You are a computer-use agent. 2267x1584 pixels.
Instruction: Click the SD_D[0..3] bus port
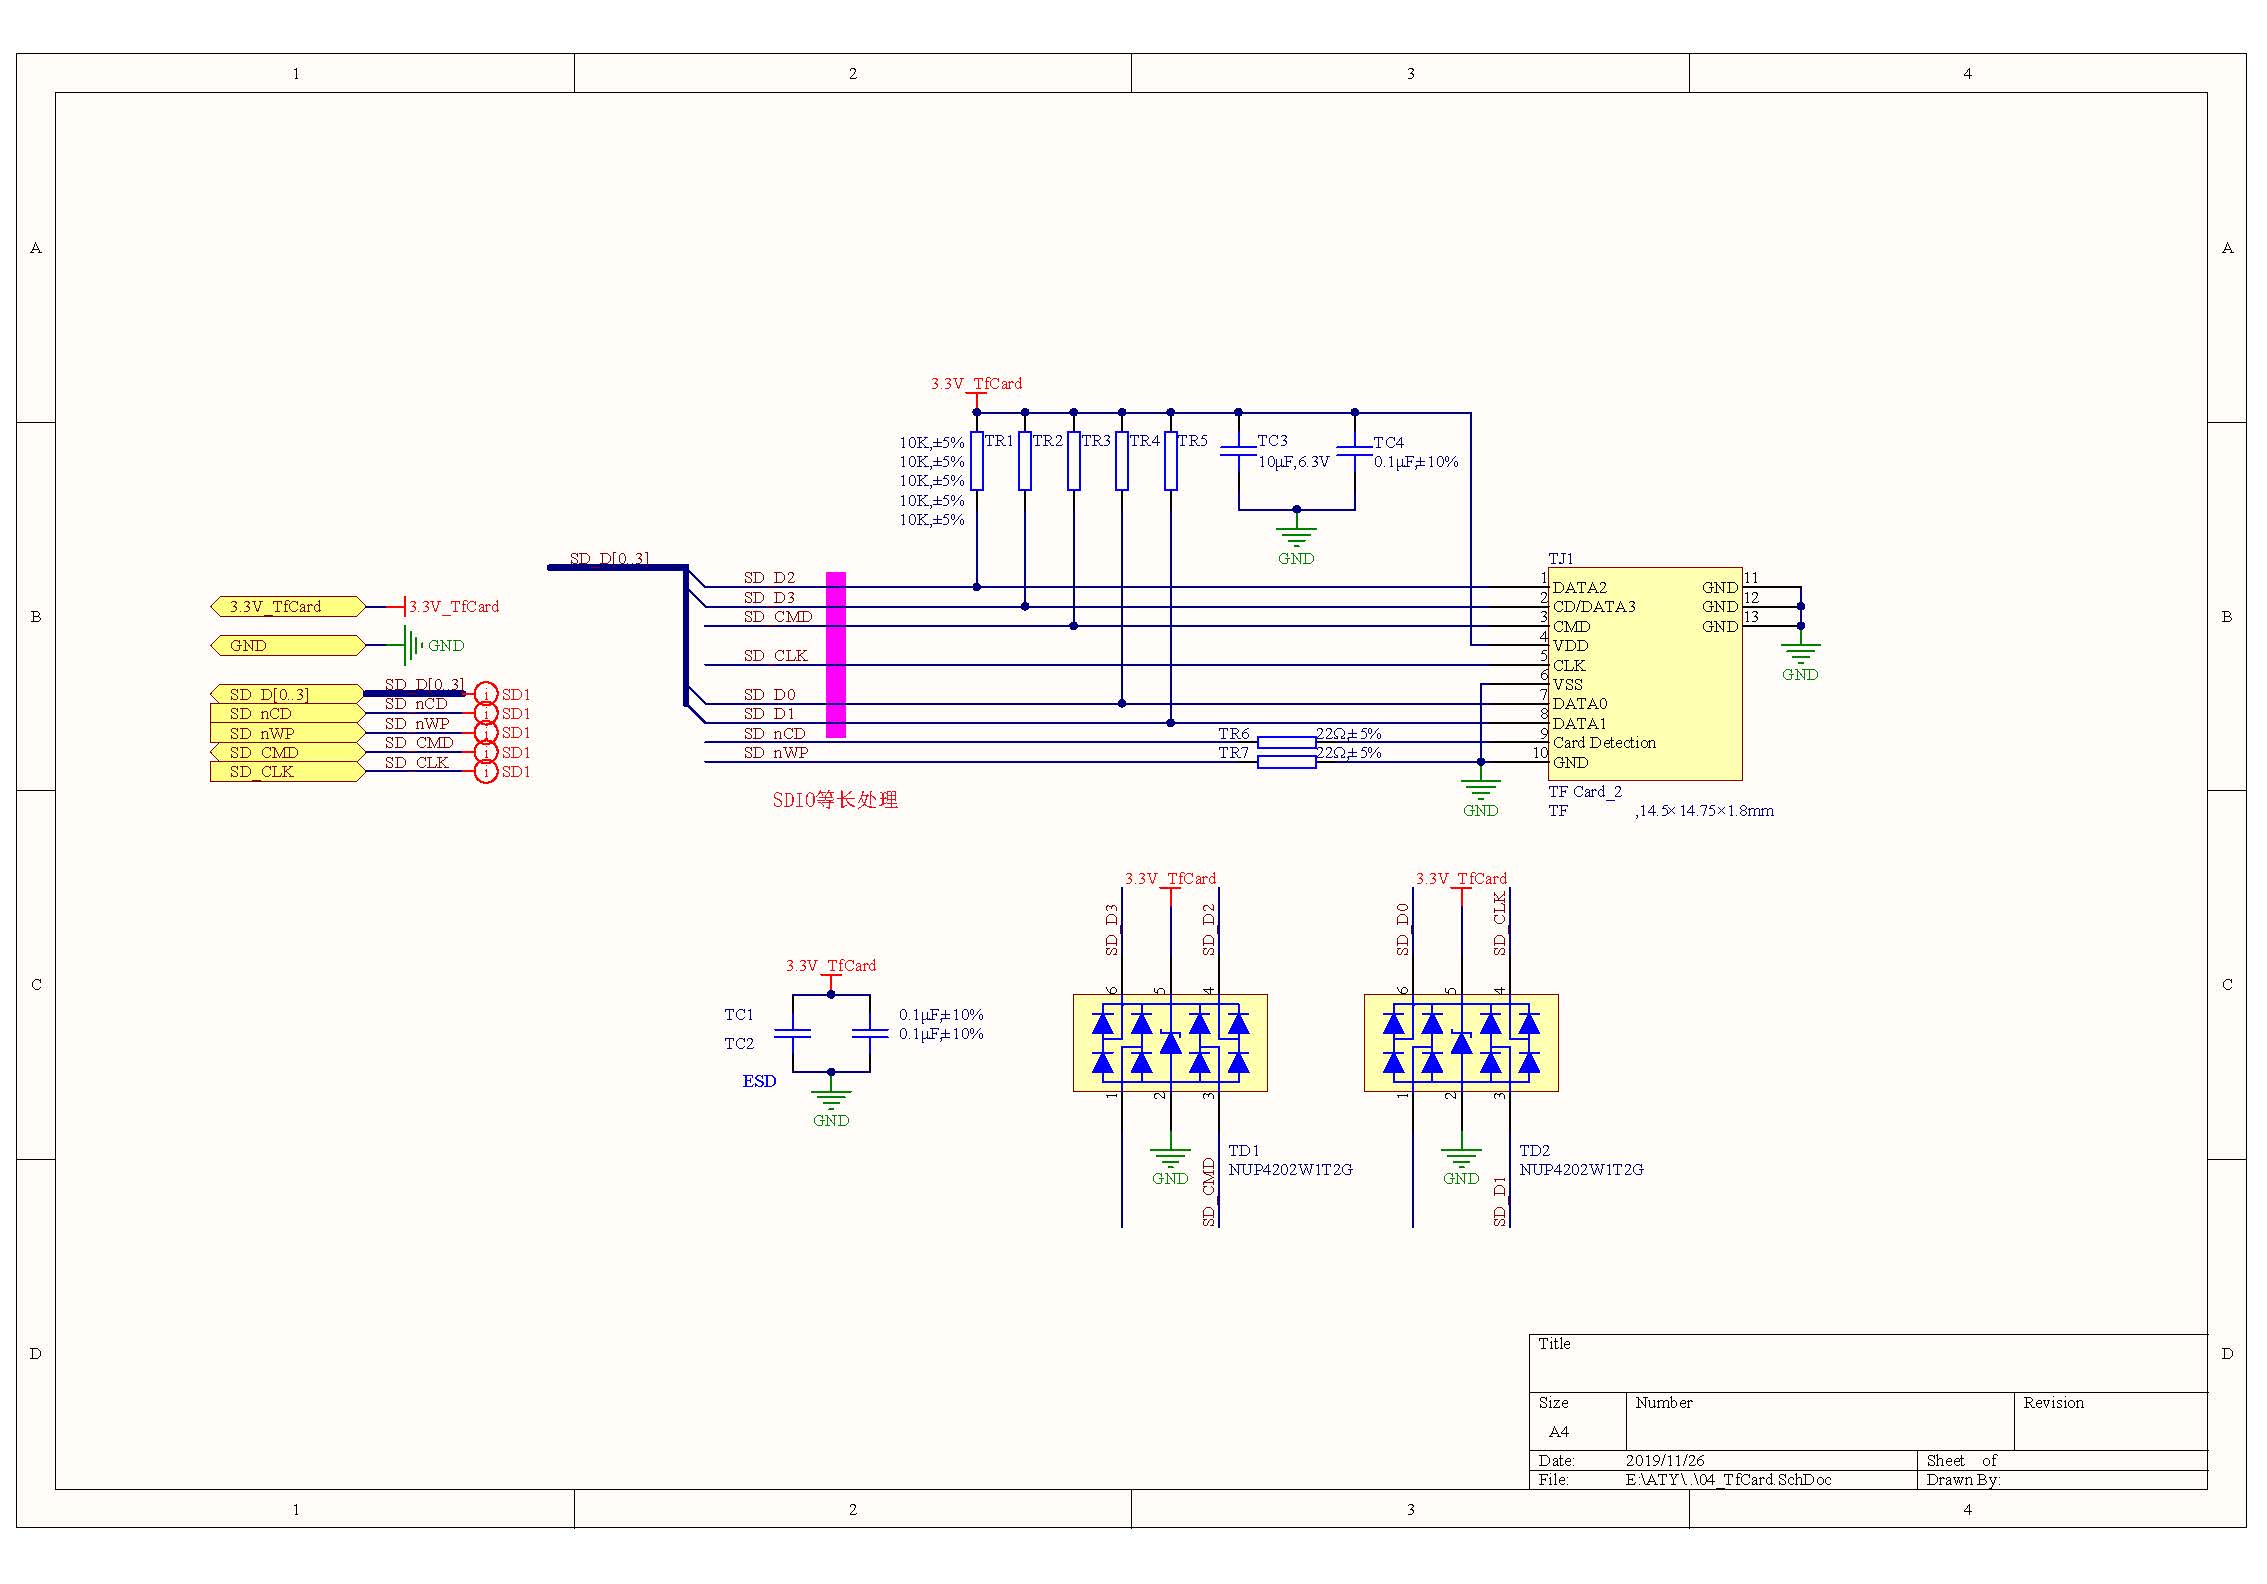(x=287, y=694)
